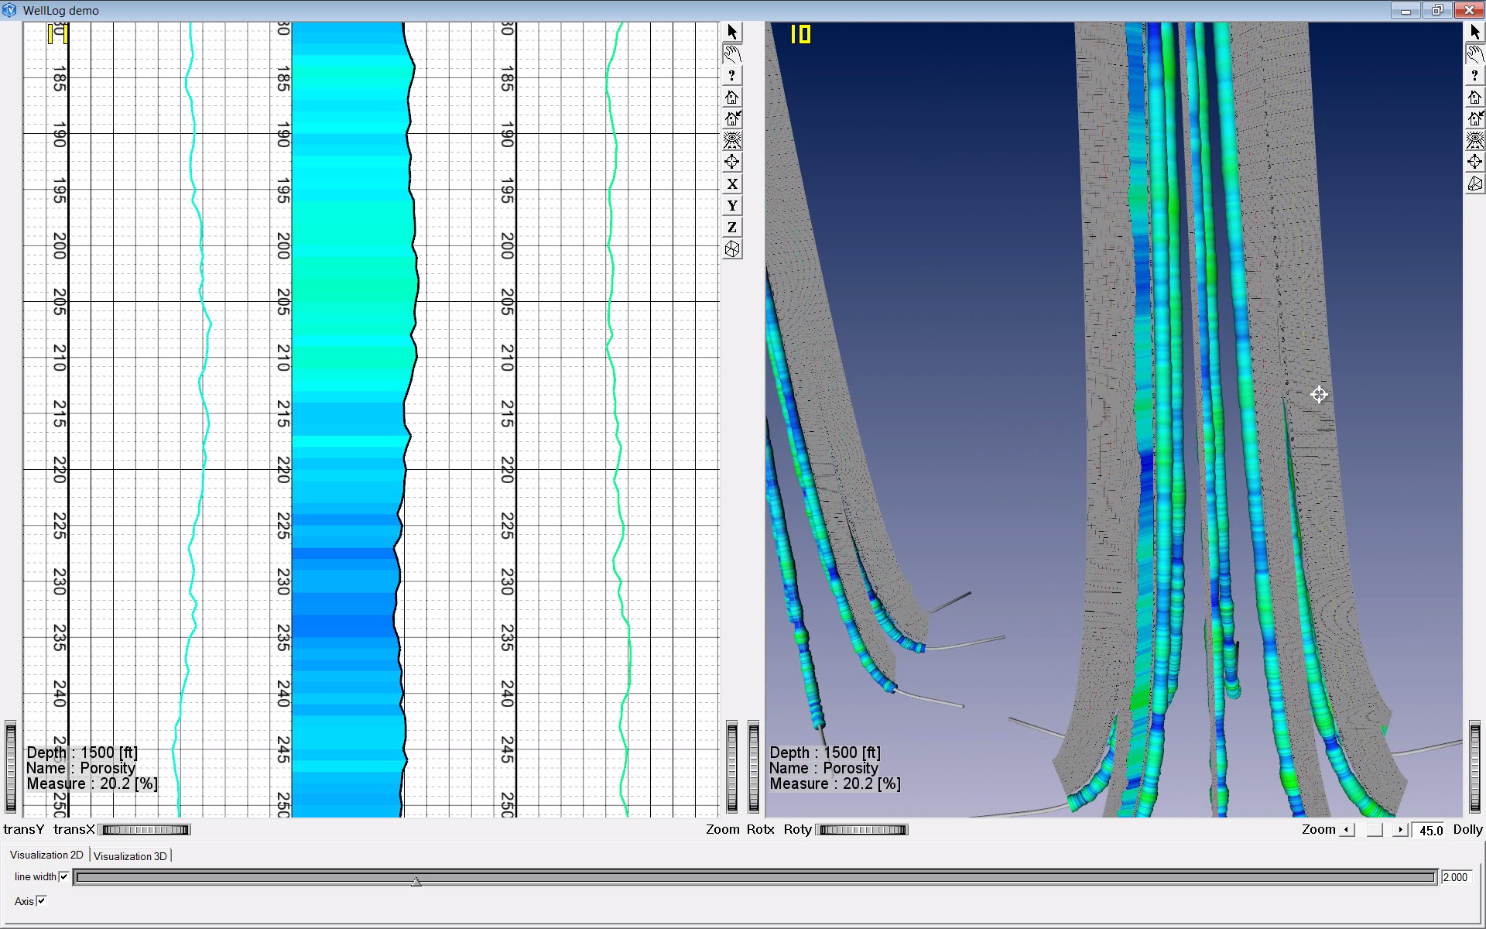The image size is (1486, 929).
Task: Click the Zoom value field showing 45.0
Action: pyautogui.click(x=1431, y=830)
